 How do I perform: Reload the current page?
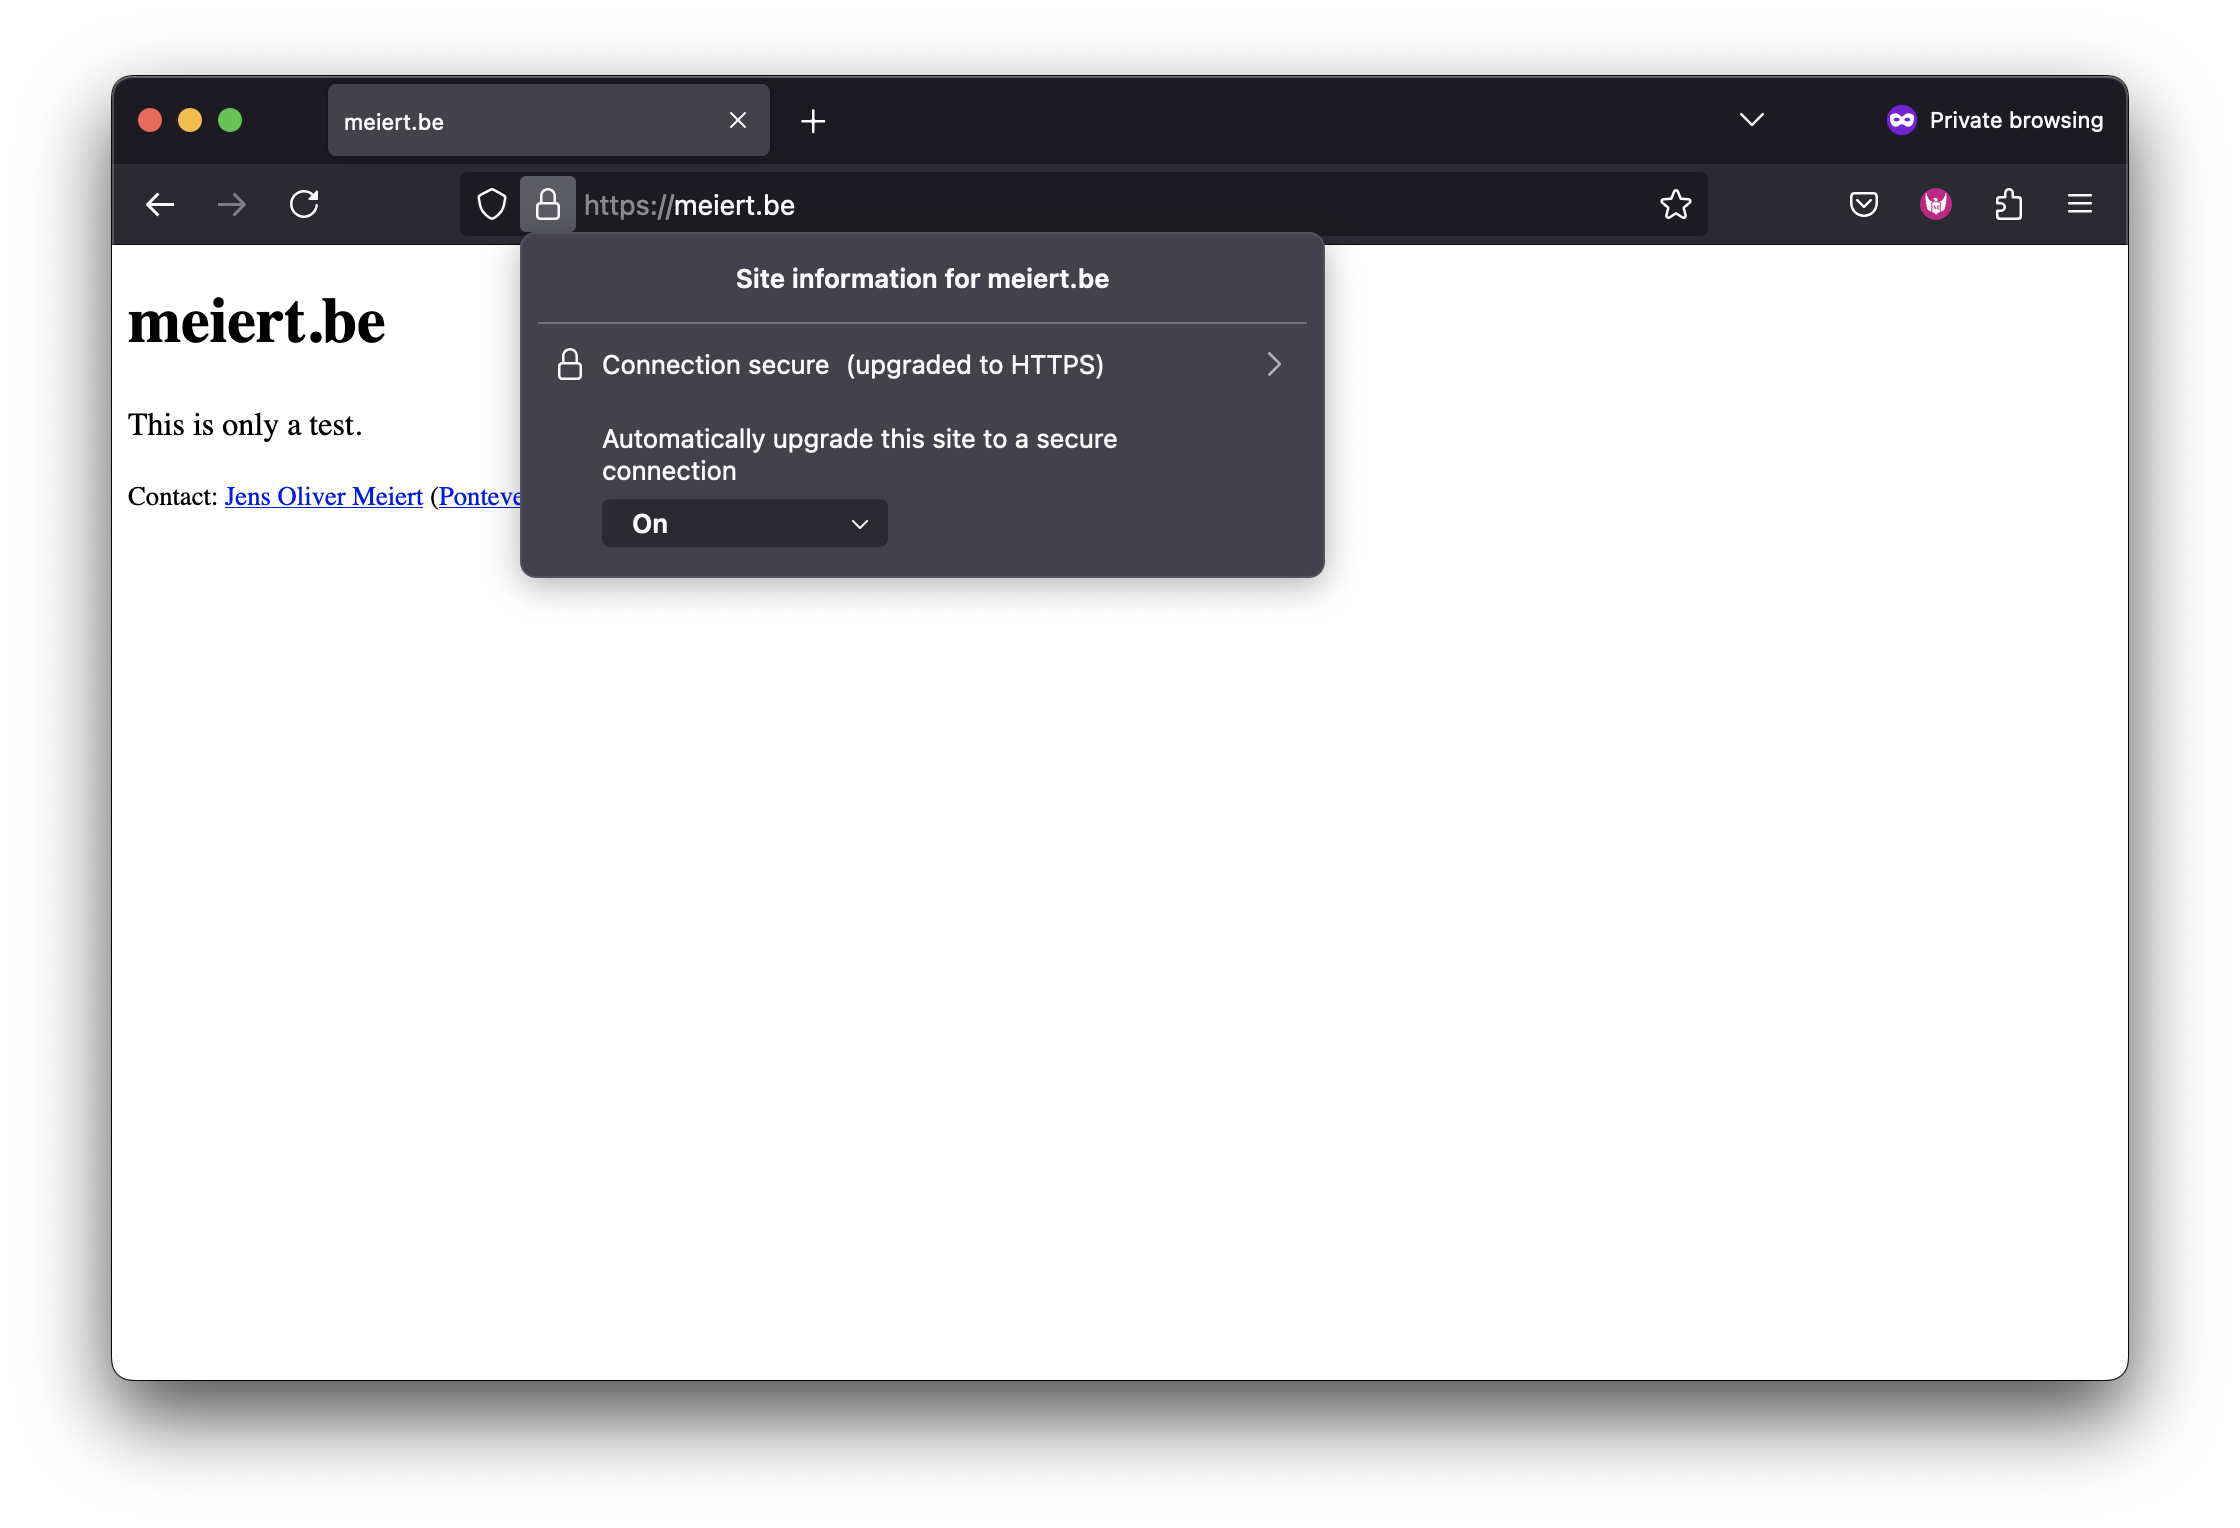(x=304, y=204)
